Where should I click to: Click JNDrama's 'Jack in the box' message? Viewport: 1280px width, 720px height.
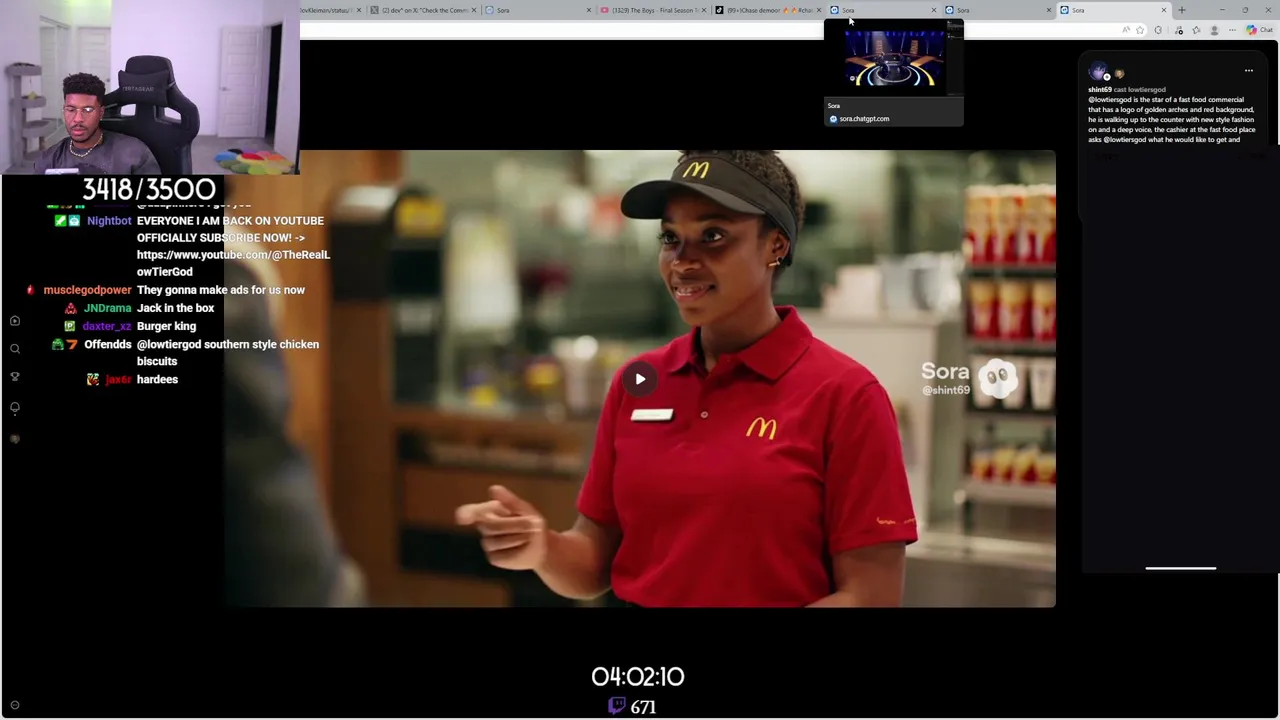point(176,308)
